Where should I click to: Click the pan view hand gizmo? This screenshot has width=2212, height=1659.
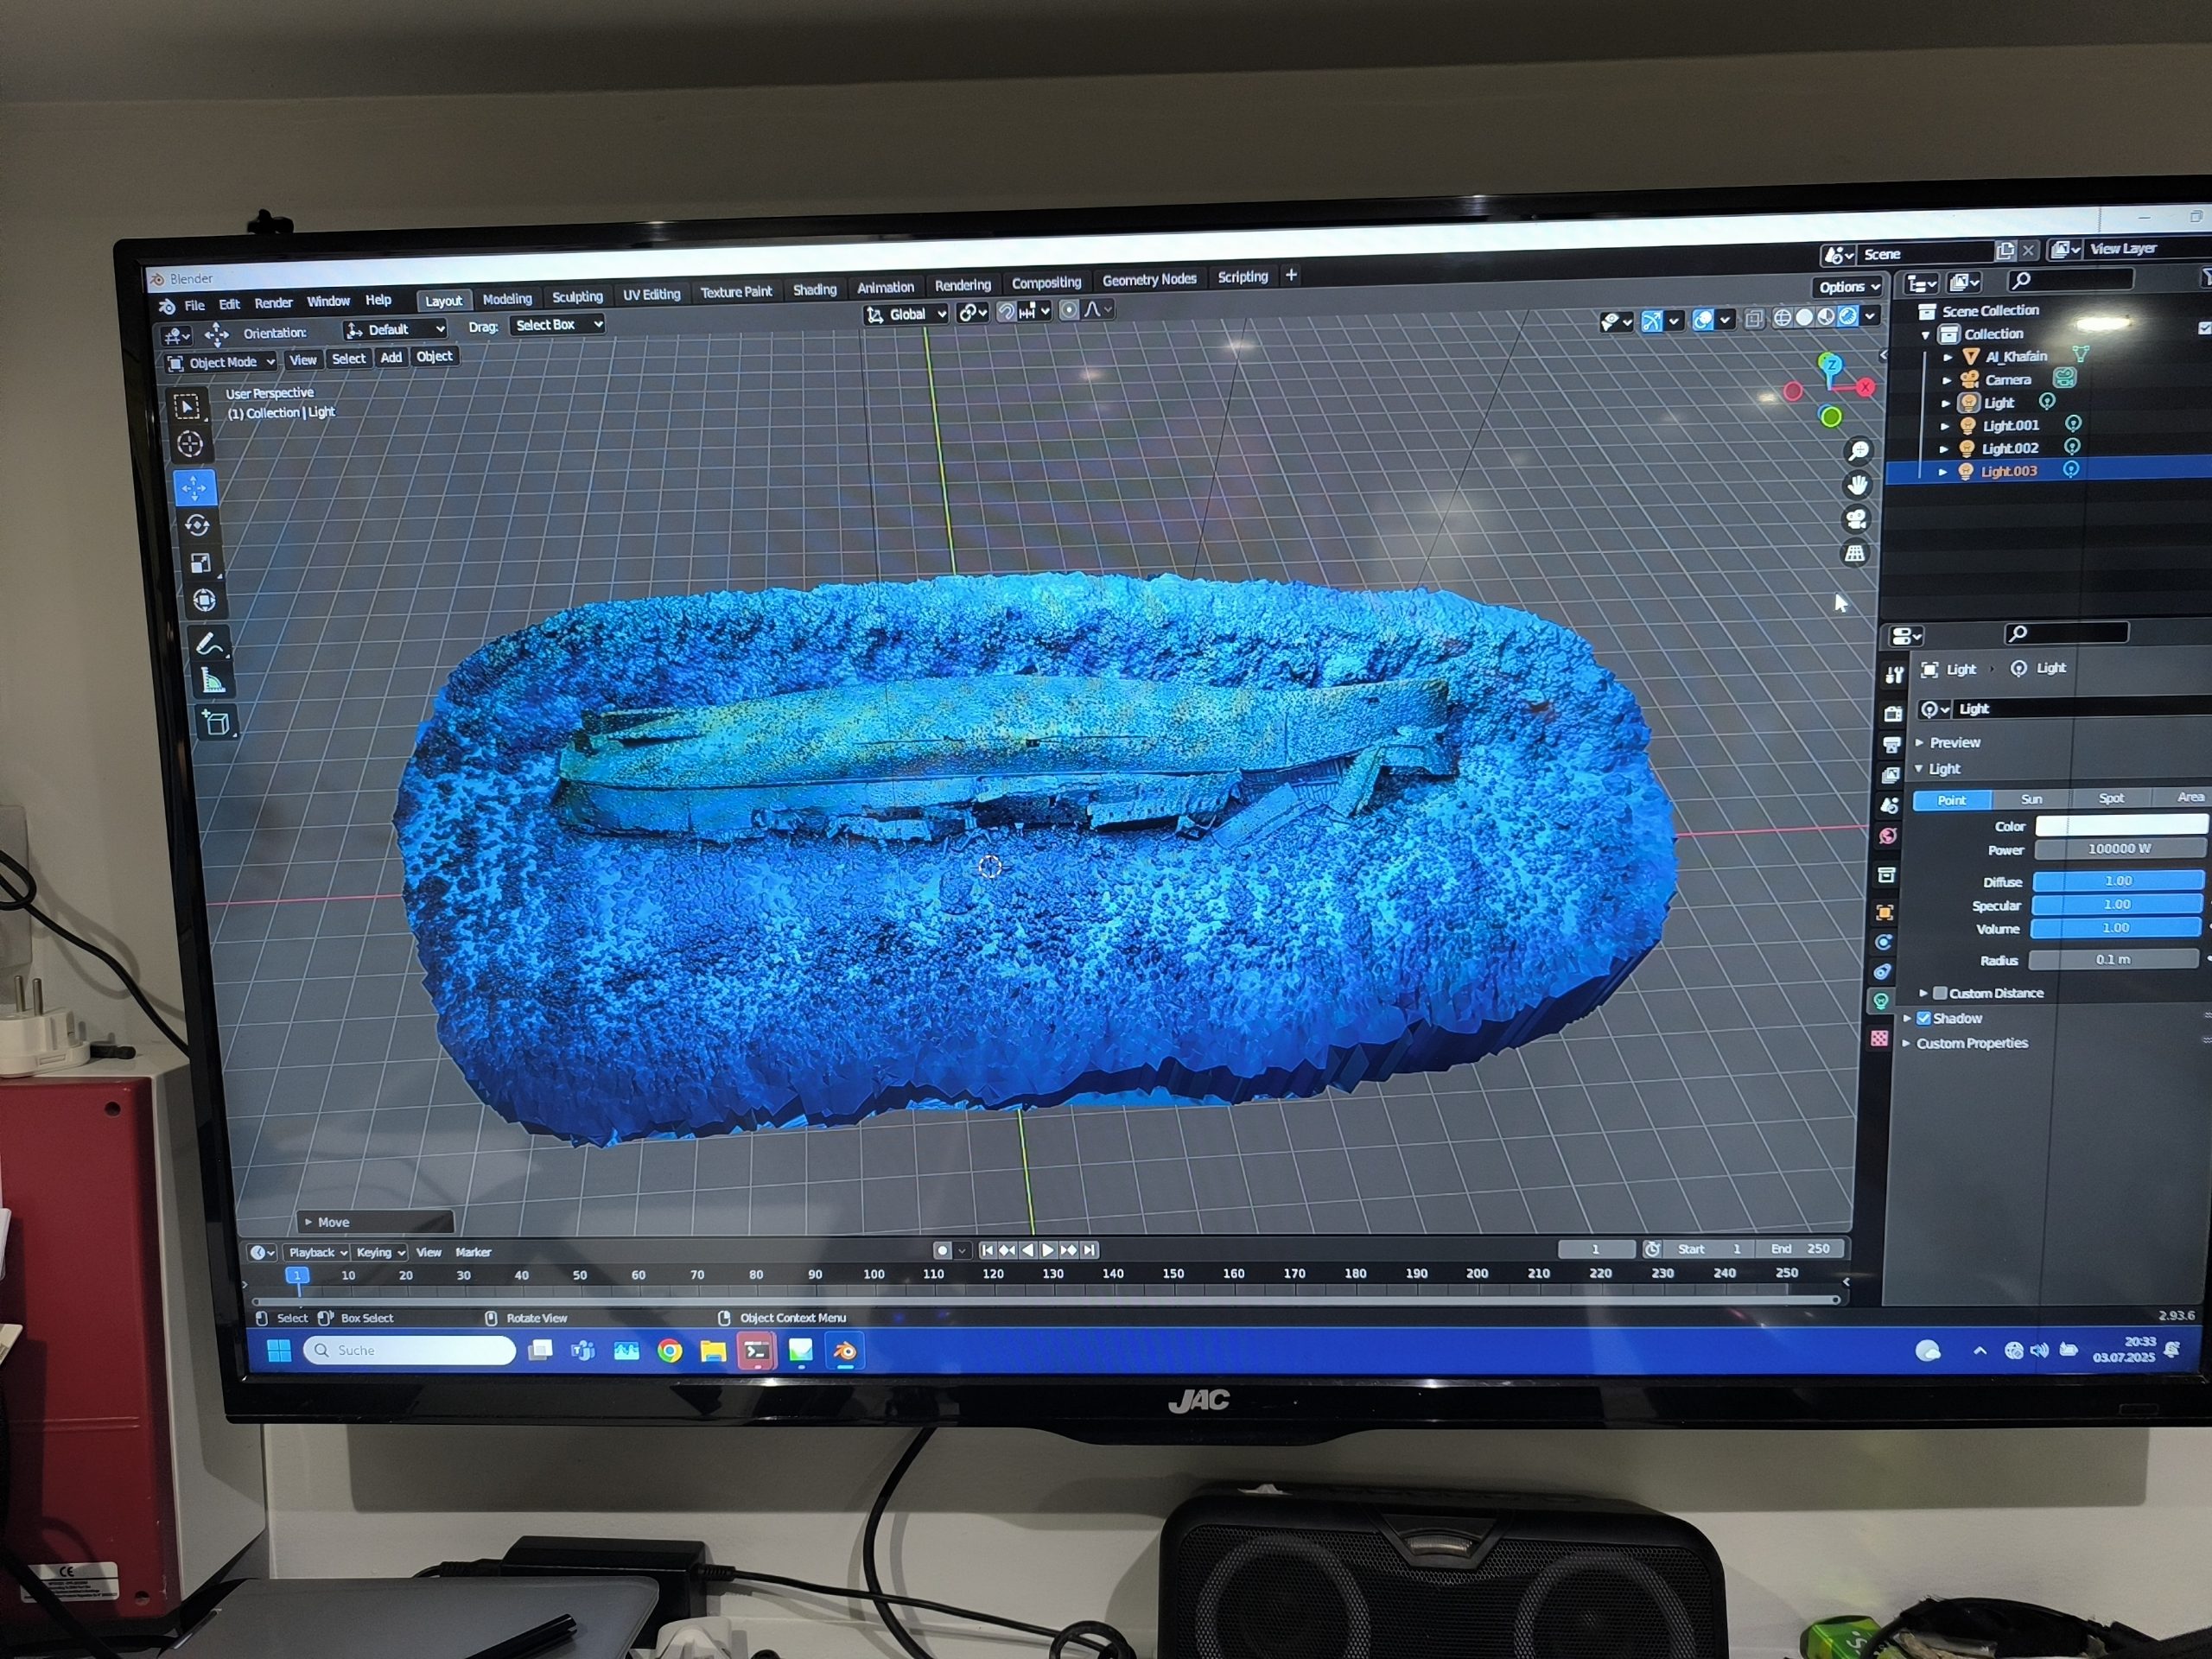(x=1857, y=485)
